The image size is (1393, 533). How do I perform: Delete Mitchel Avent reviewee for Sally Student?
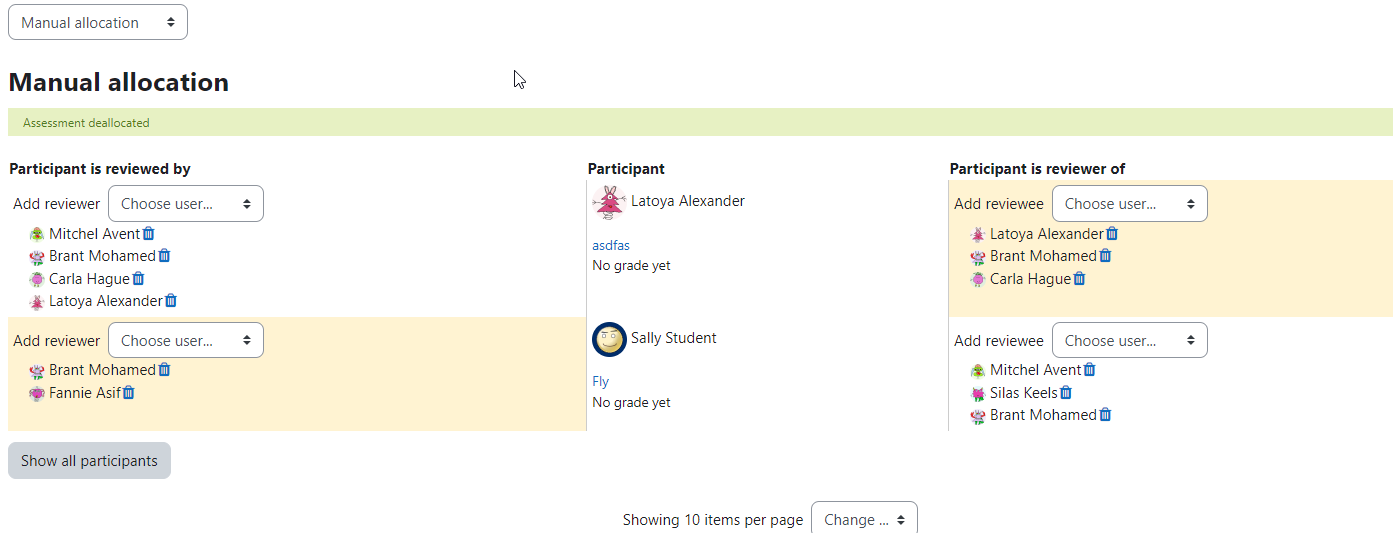coord(1090,369)
